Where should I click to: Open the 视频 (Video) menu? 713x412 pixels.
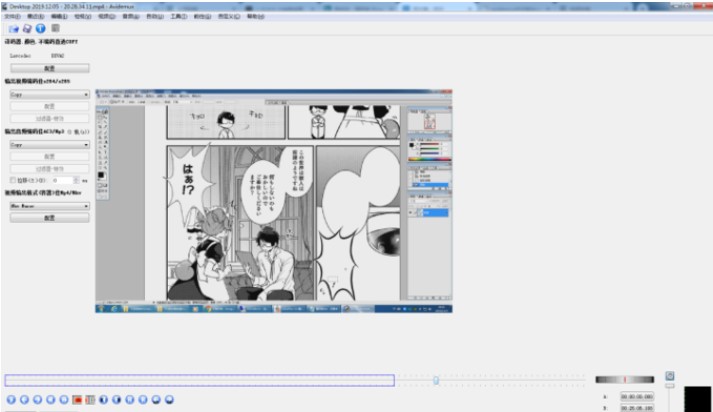click(107, 16)
